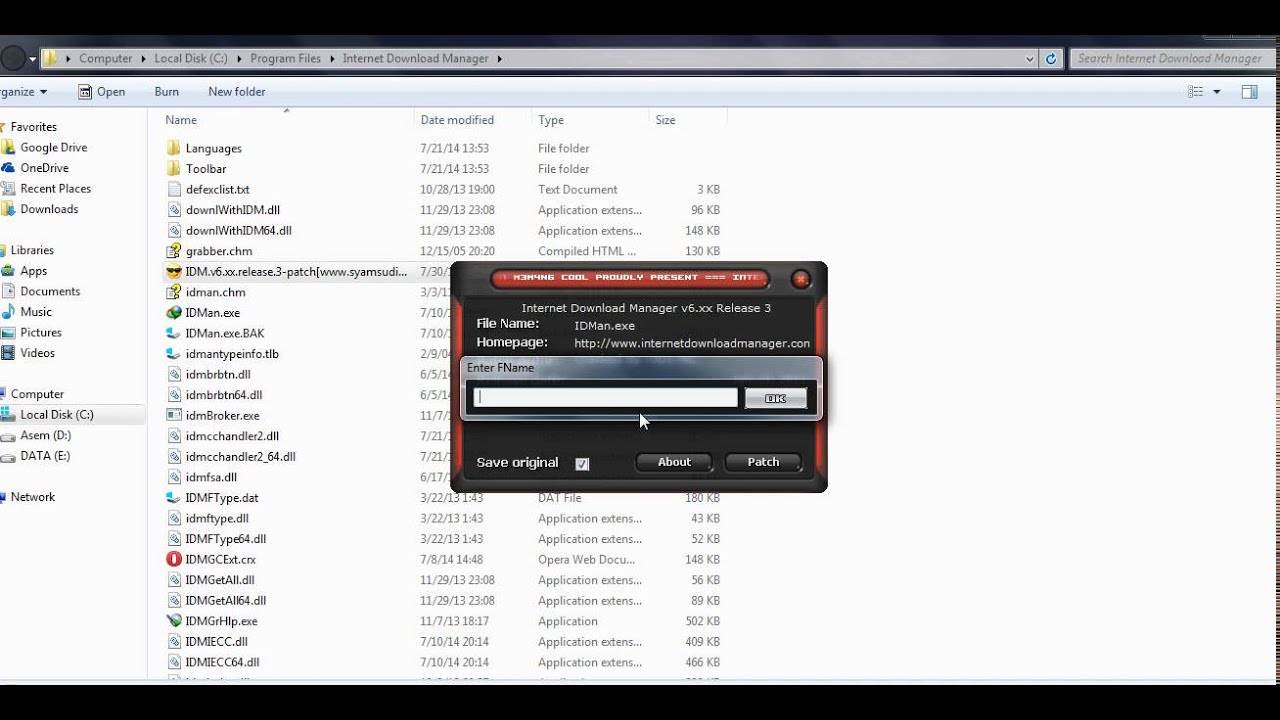Refresh the folder with the address bar button
This screenshot has width=1280, height=720.
[1051, 59]
